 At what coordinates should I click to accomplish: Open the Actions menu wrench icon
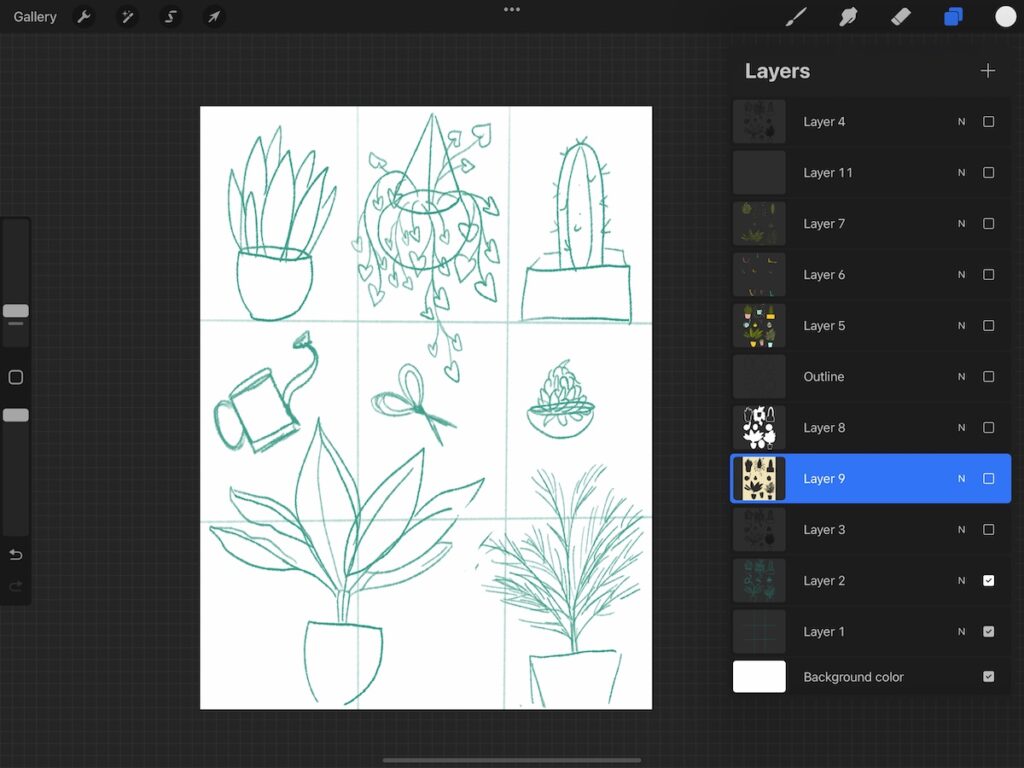(x=85, y=16)
